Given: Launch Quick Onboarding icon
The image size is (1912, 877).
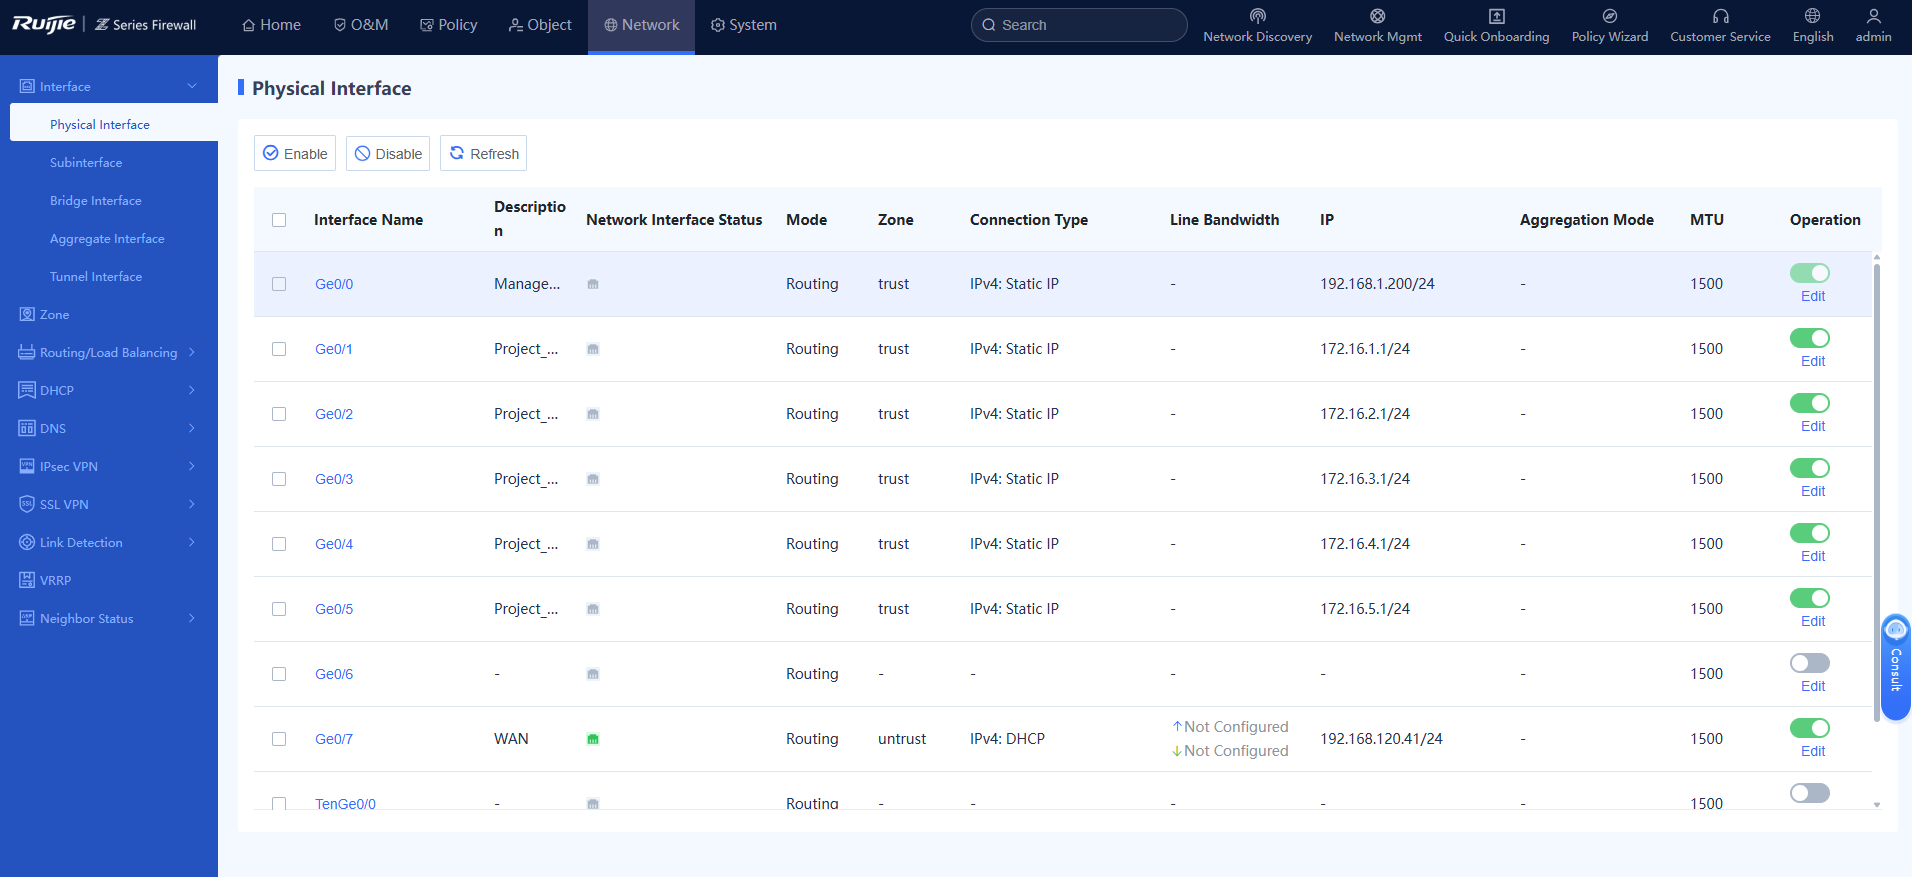Looking at the screenshot, I should tap(1496, 16).
